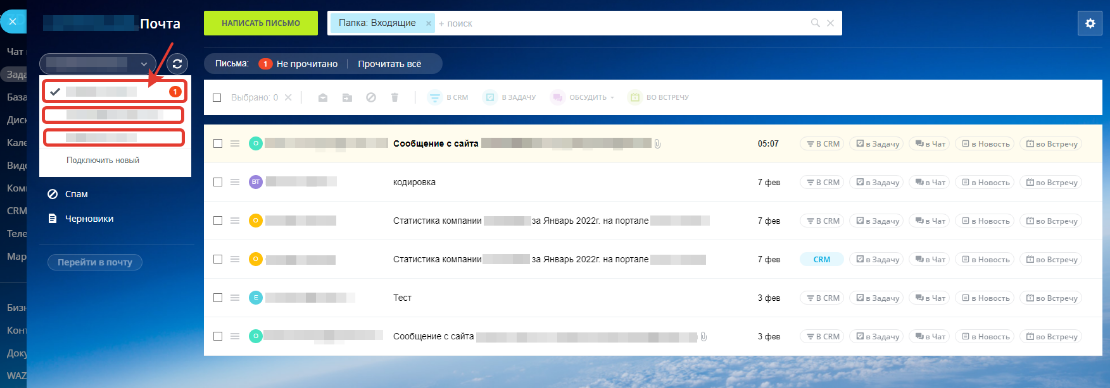Refresh the mailbox with sync icon
This screenshot has height=388, width=1110.
click(177, 63)
